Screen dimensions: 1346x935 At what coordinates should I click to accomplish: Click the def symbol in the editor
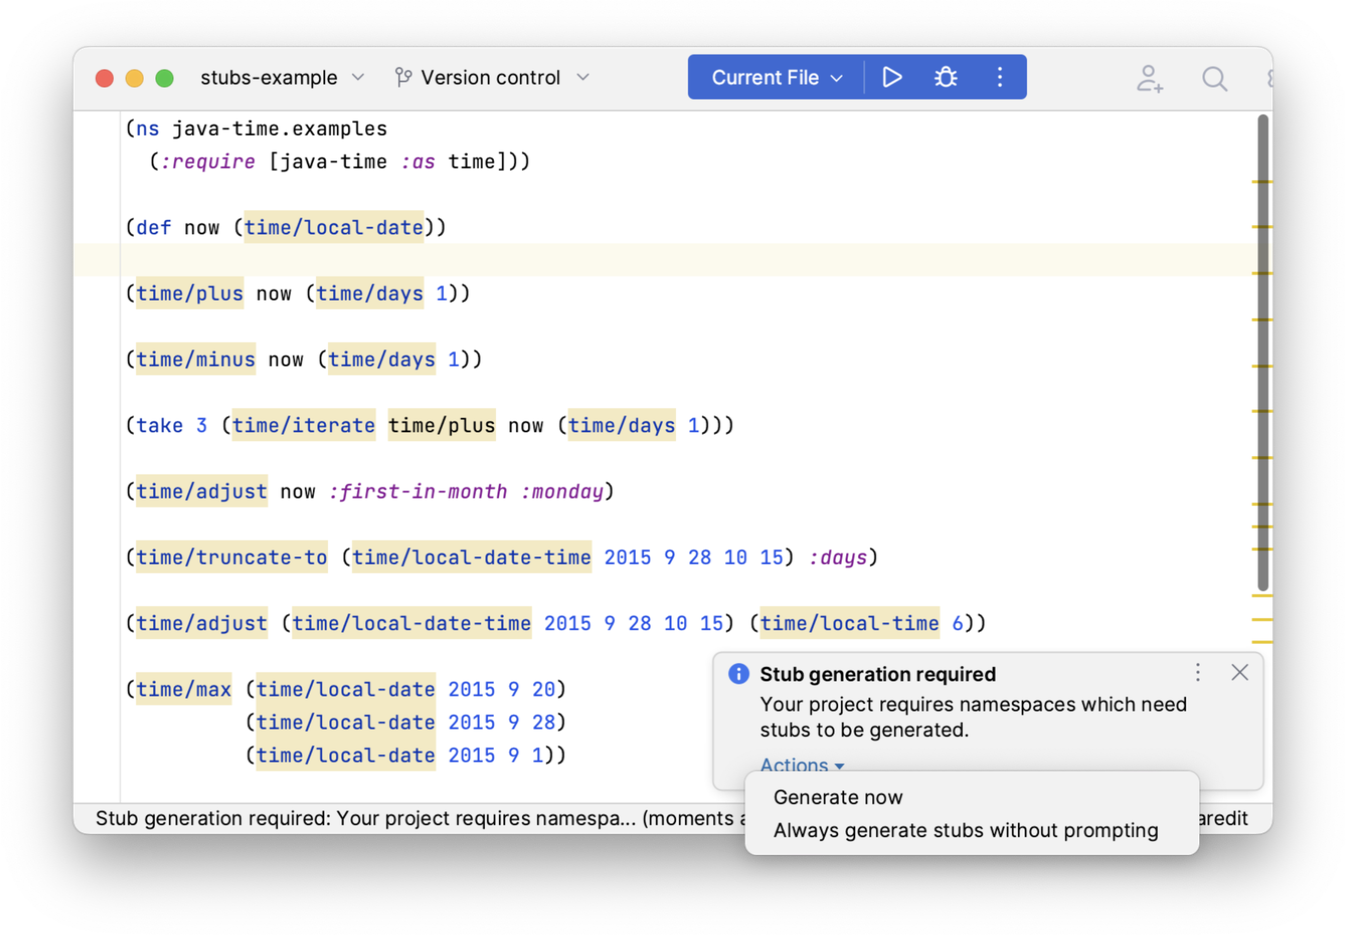pos(154,227)
